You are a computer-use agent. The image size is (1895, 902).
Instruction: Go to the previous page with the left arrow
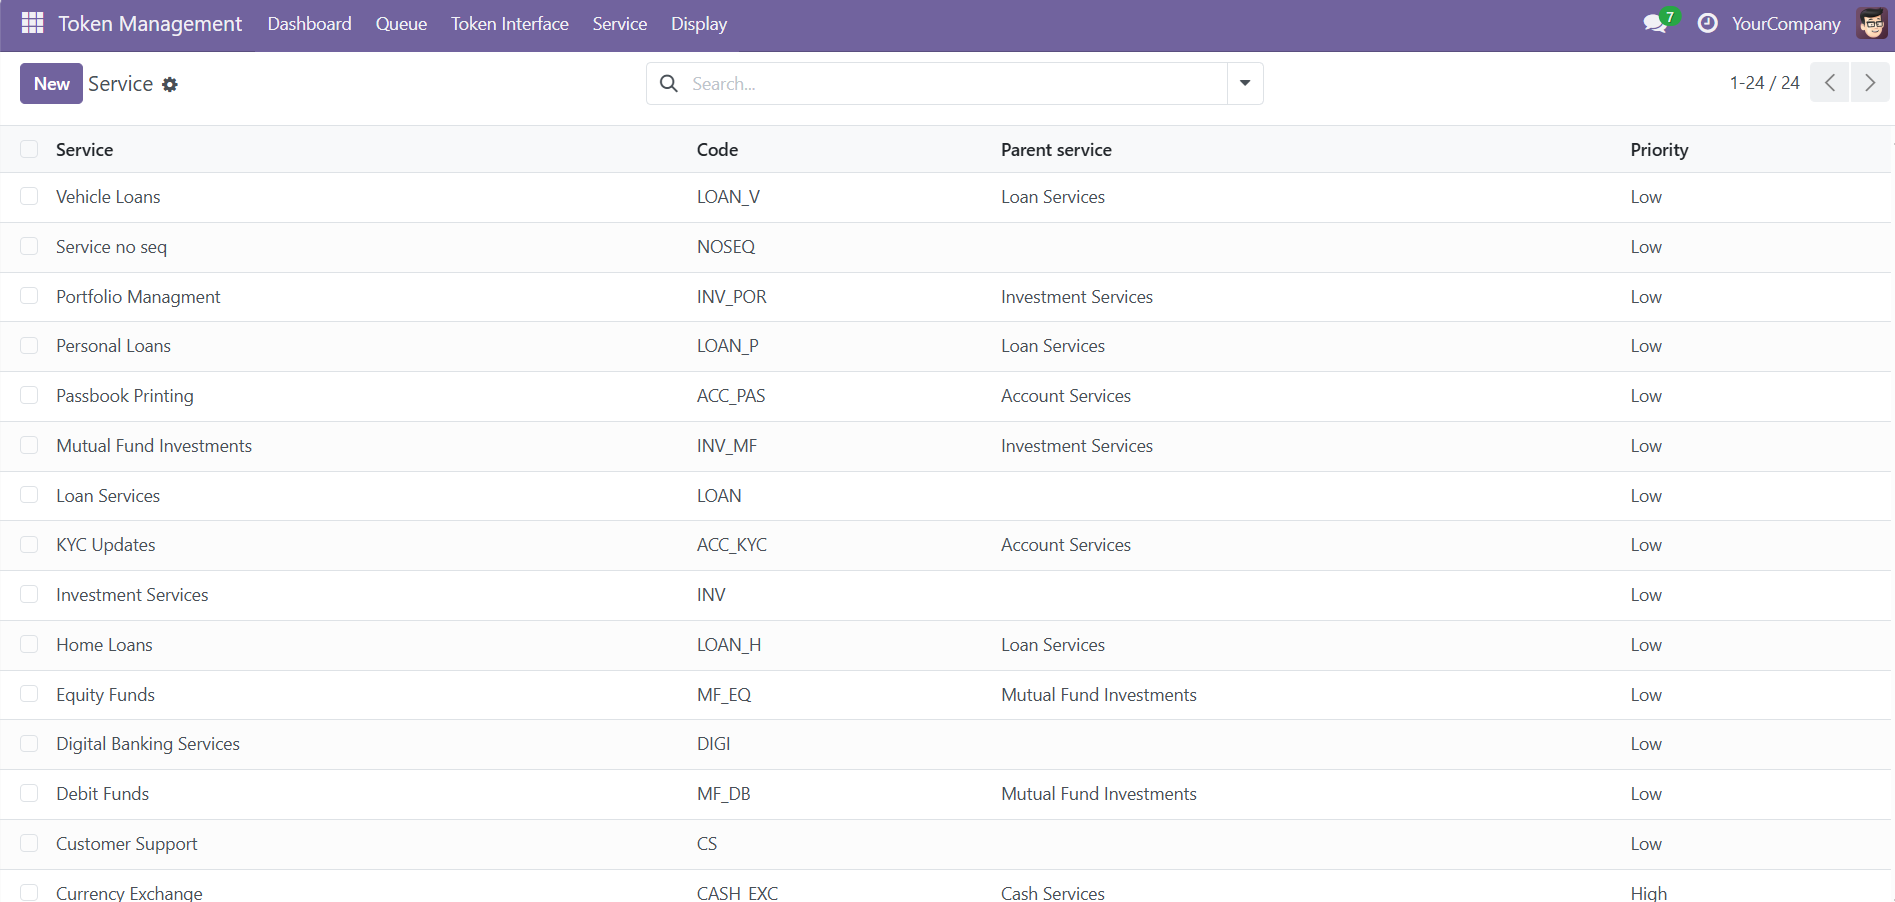1829,82
